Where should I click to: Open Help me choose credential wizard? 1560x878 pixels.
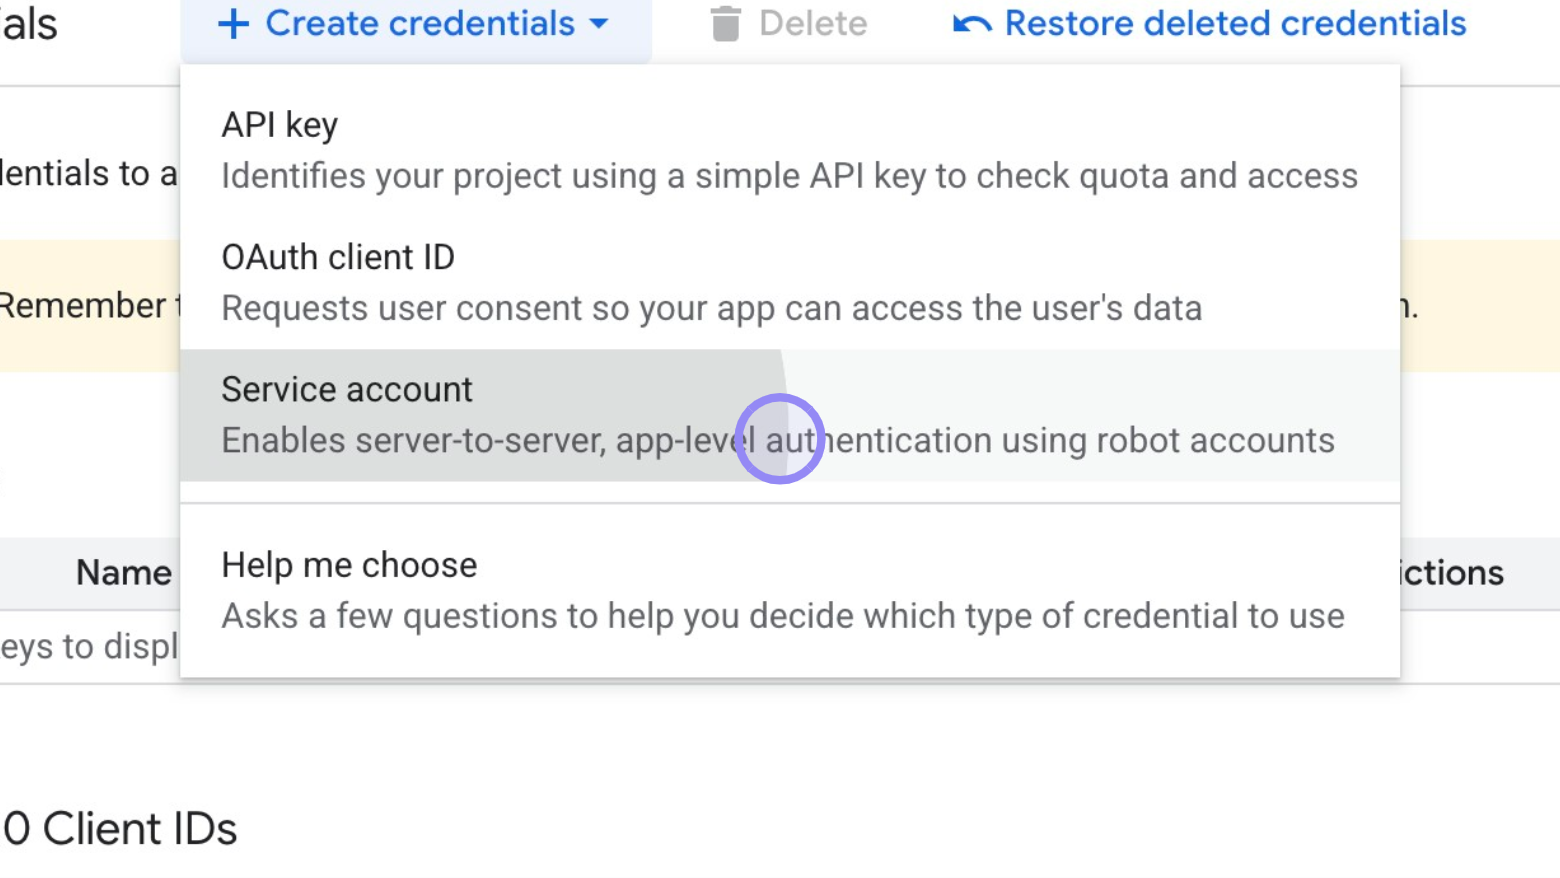pos(349,565)
